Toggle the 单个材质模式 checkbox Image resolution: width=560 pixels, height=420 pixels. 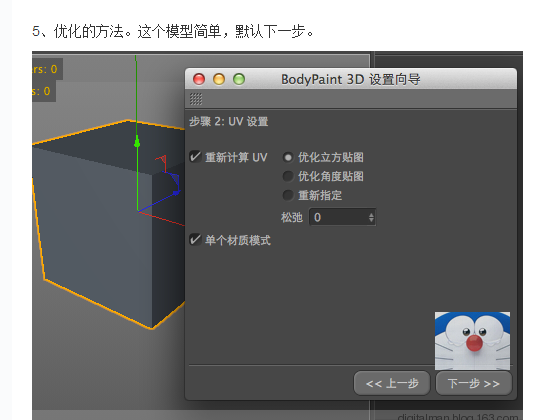(x=195, y=240)
